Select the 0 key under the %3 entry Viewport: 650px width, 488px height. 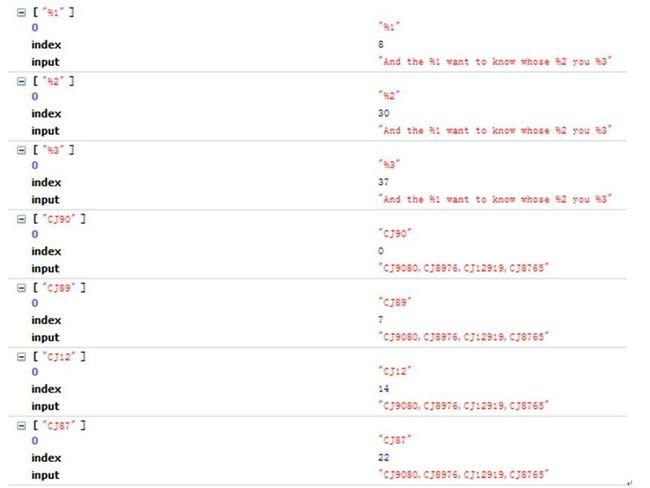point(35,165)
